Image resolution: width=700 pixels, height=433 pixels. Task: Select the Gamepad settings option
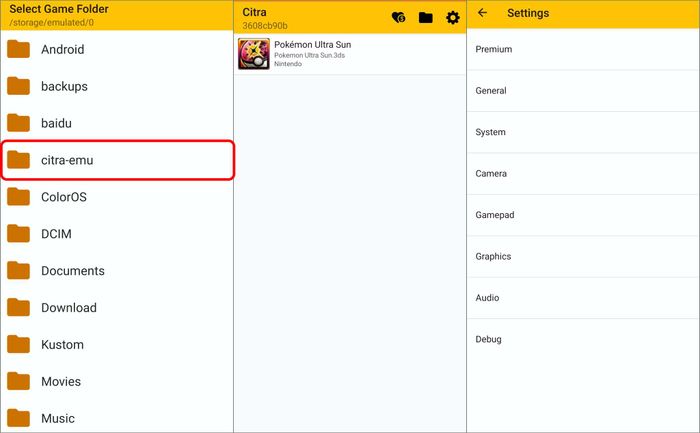[495, 215]
